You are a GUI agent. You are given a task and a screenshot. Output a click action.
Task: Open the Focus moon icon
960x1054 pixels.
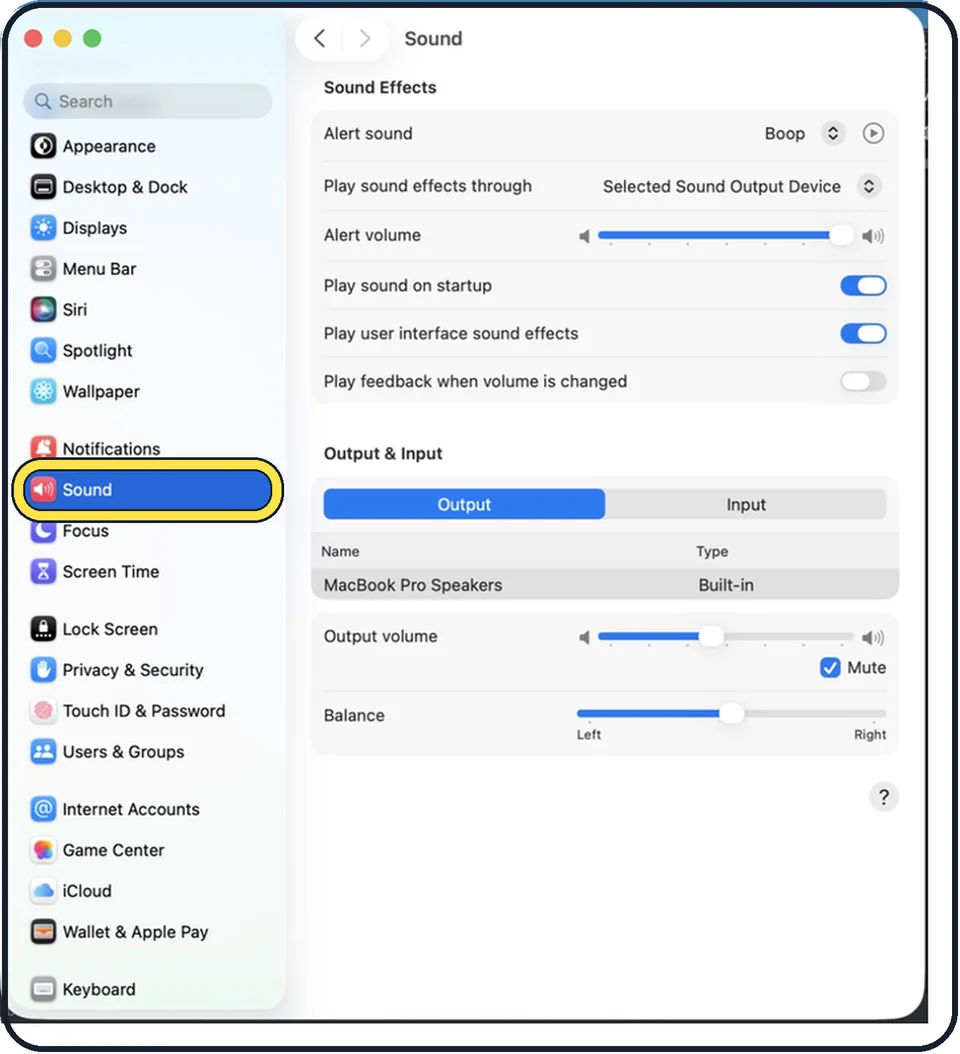pyautogui.click(x=44, y=531)
